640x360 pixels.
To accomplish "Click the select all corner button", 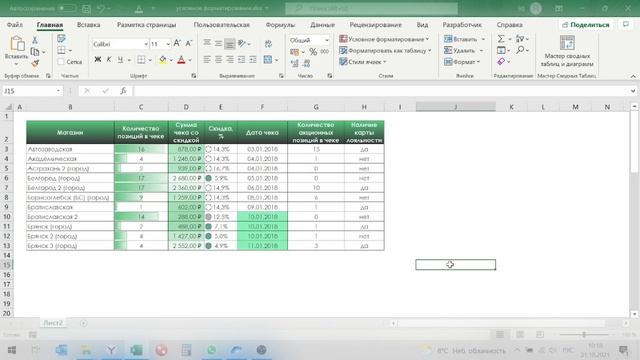I will tap(8, 107).
